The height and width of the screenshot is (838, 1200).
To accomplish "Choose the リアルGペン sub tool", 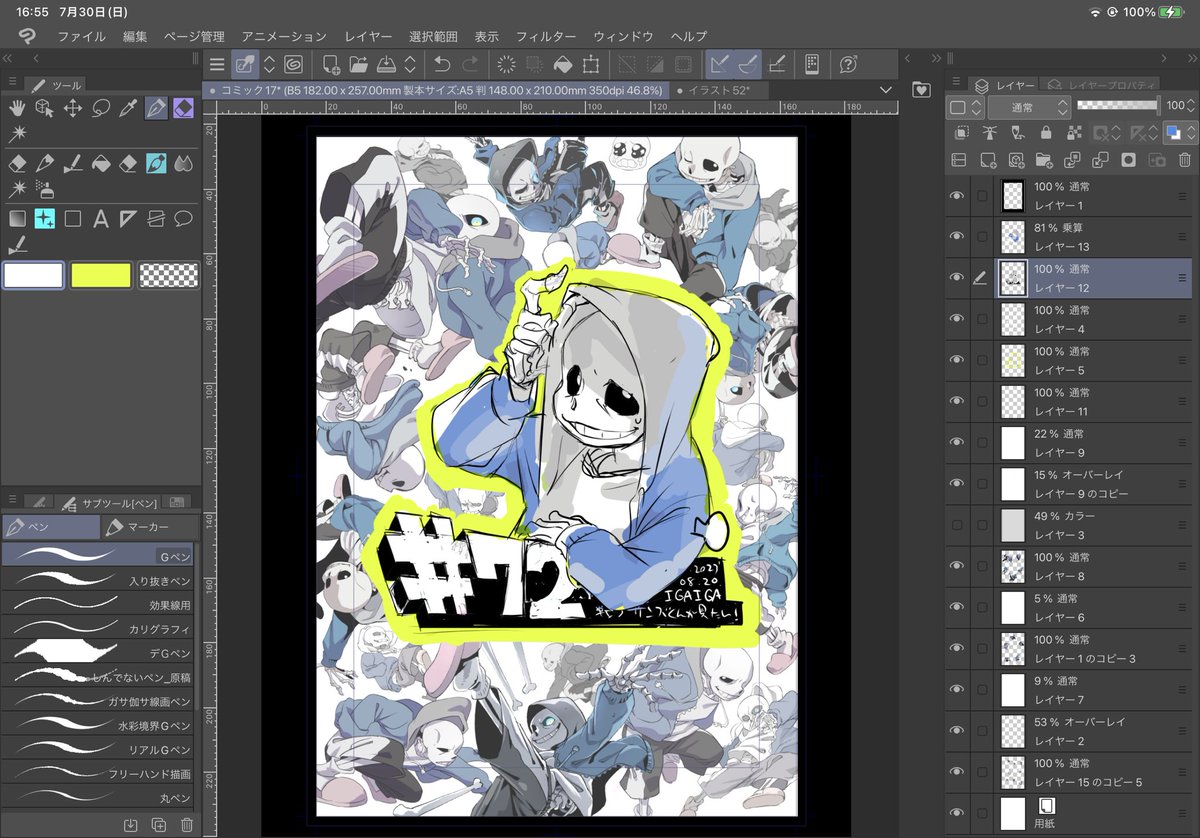I will (98, 749).
